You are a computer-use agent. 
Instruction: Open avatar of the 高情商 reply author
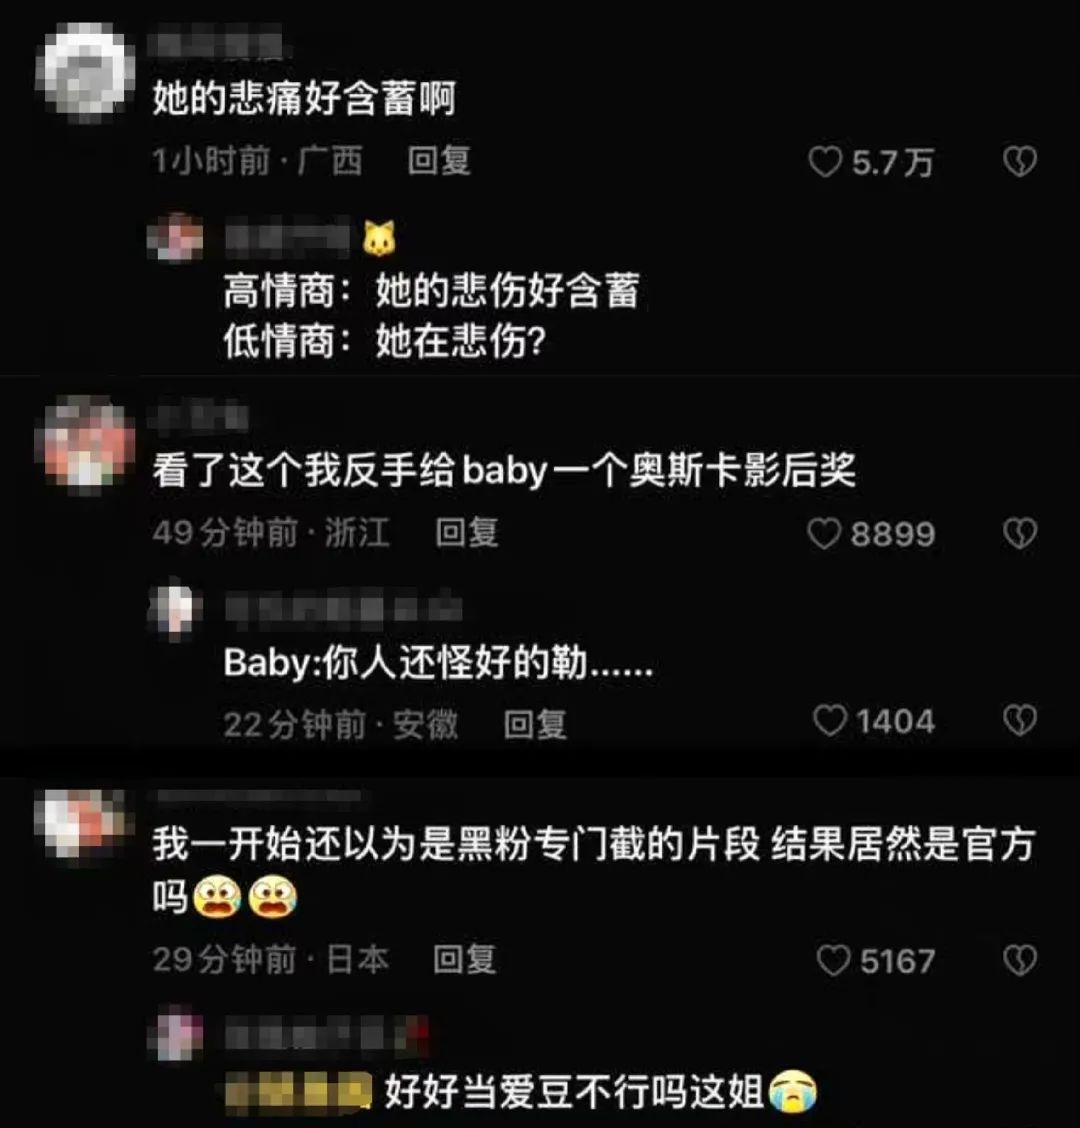175,237
